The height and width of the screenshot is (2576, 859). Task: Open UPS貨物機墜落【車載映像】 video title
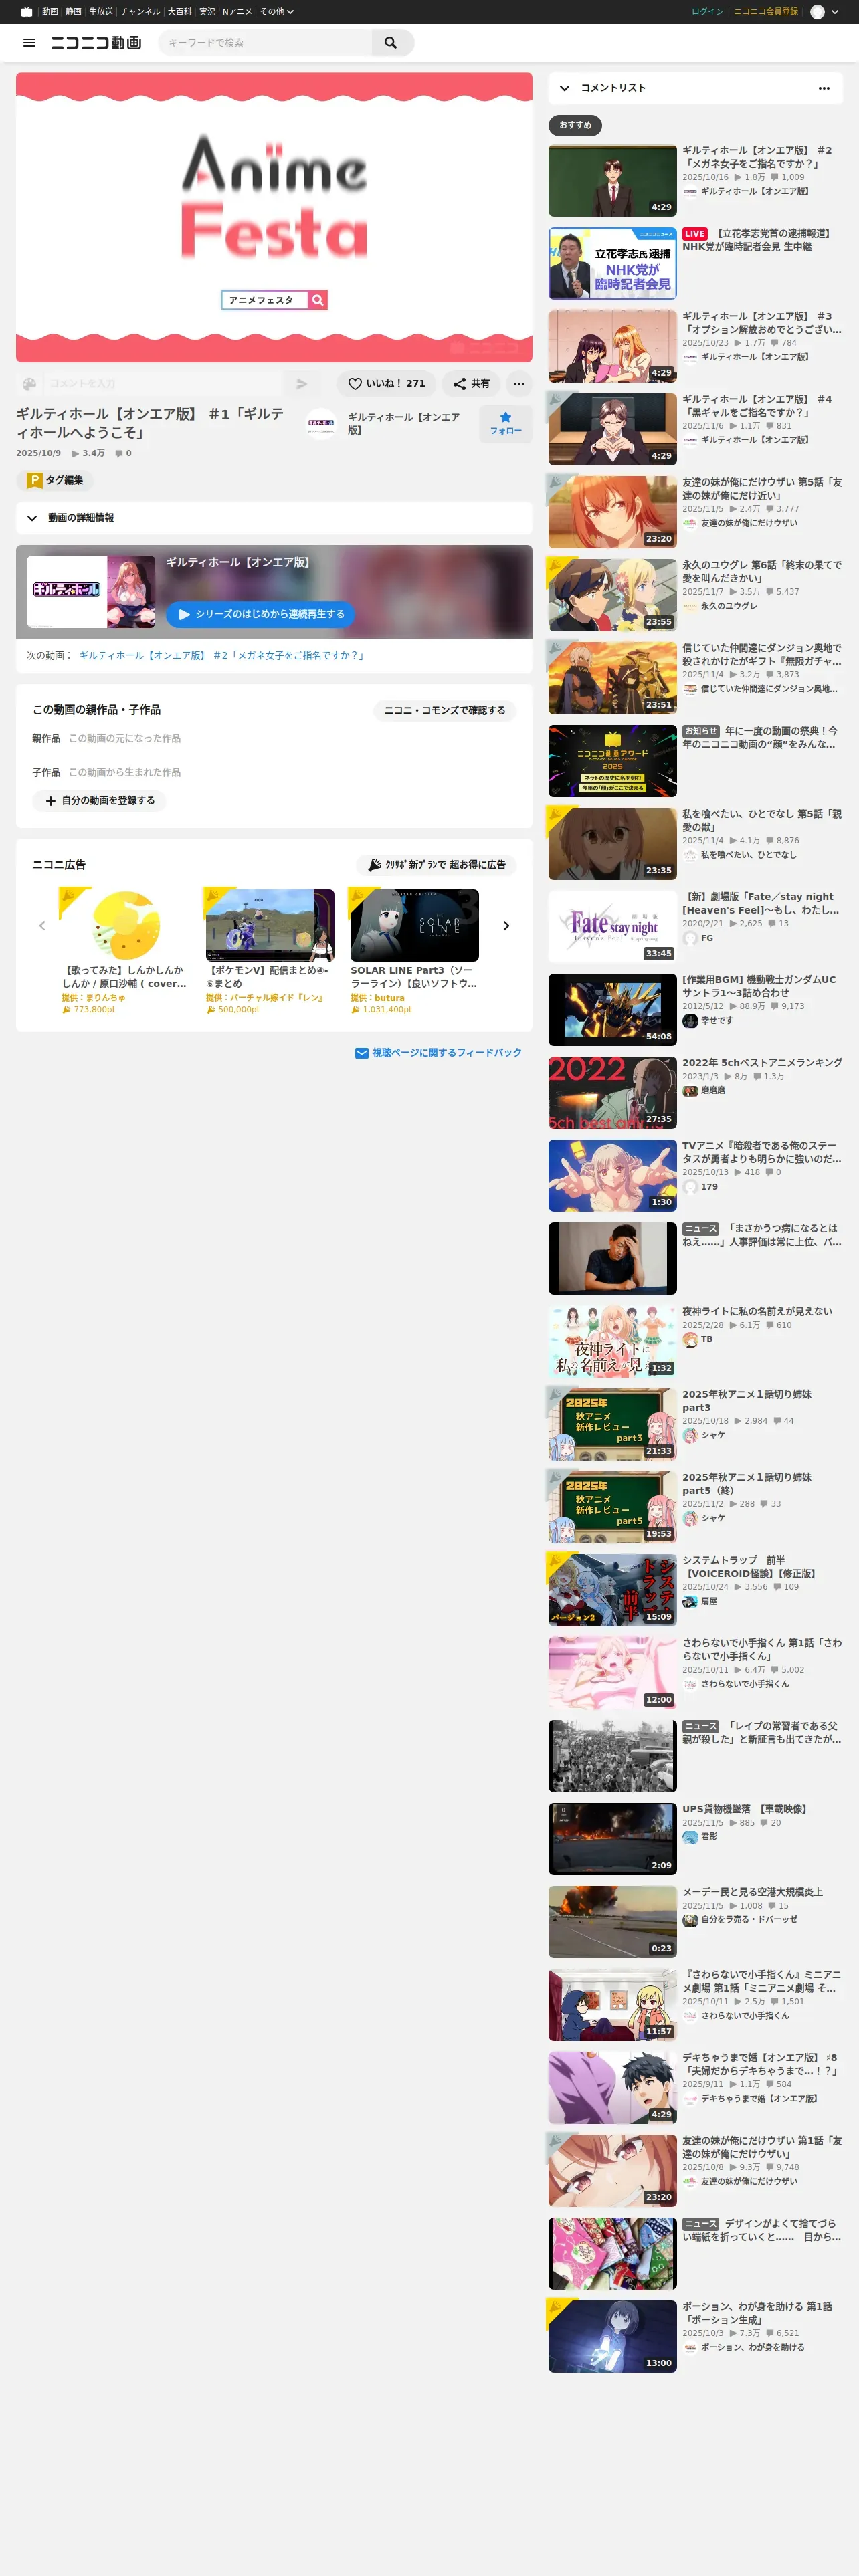coord(745,1809)
